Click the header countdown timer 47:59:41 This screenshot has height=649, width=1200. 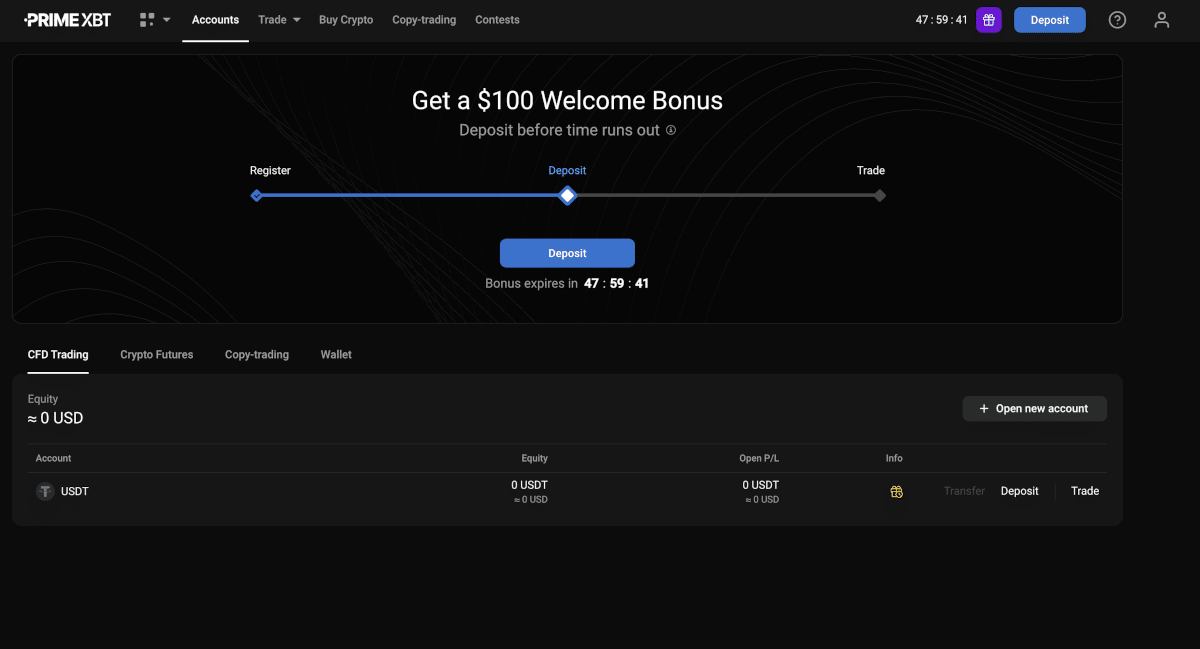(x=942, y=20)
